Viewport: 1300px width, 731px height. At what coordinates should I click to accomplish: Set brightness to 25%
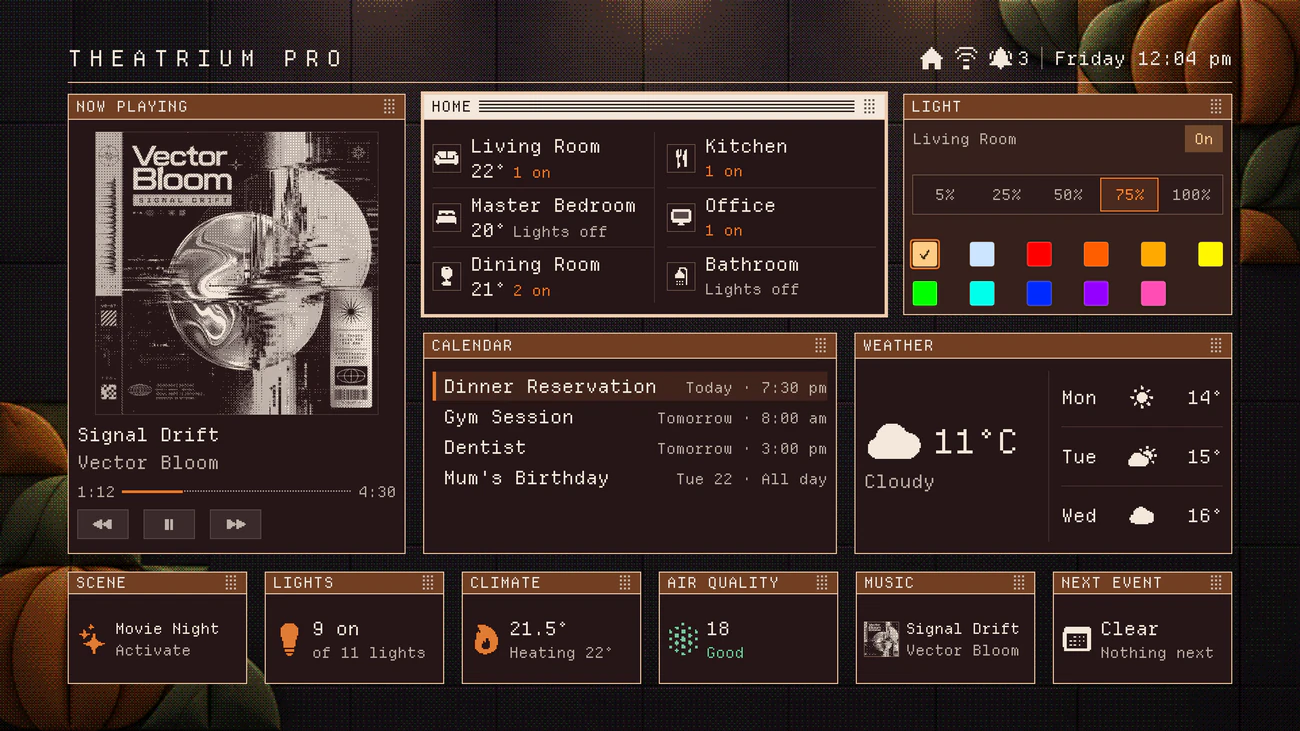point(1006,195)
